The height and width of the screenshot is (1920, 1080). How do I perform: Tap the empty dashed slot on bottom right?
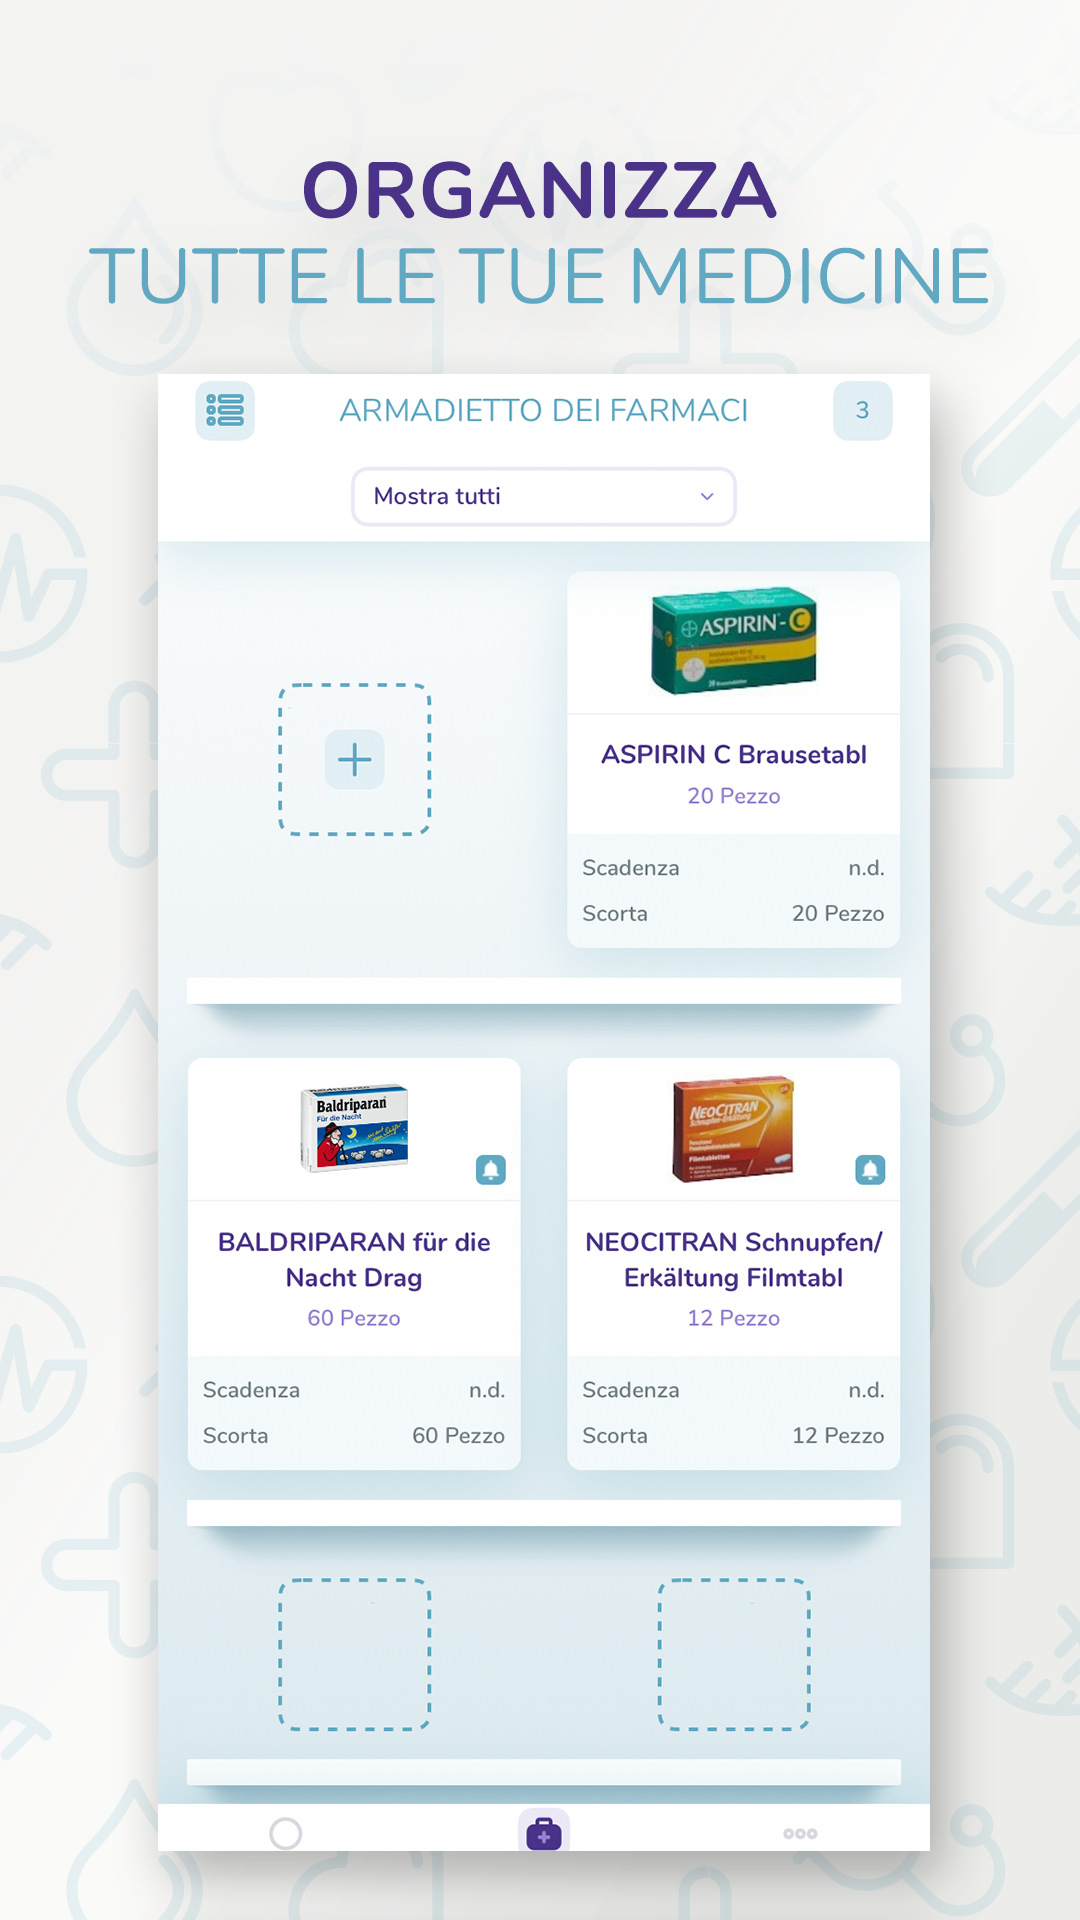click(734, 1655)
